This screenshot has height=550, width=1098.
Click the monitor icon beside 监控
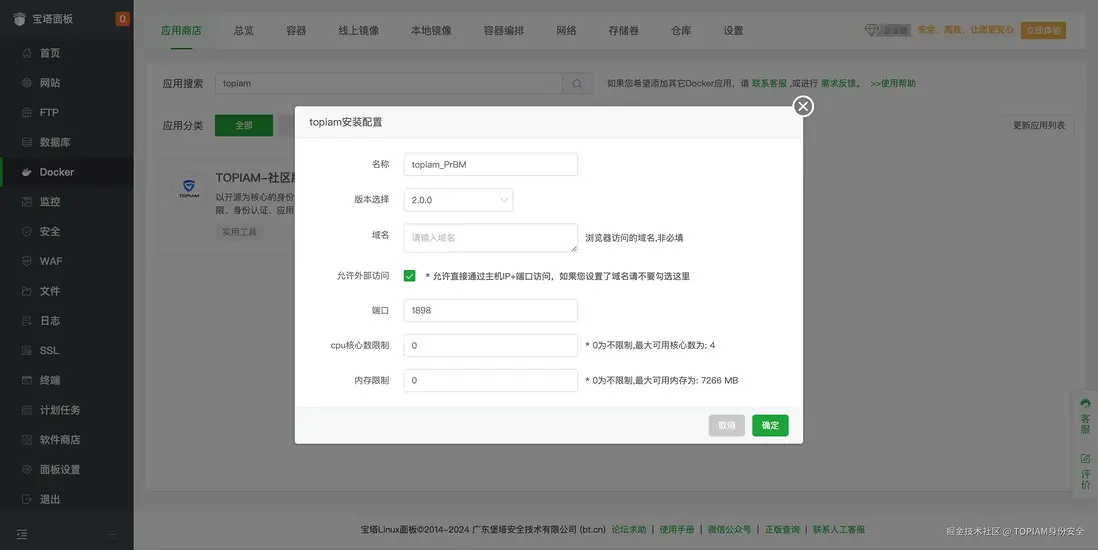[27, 202]
